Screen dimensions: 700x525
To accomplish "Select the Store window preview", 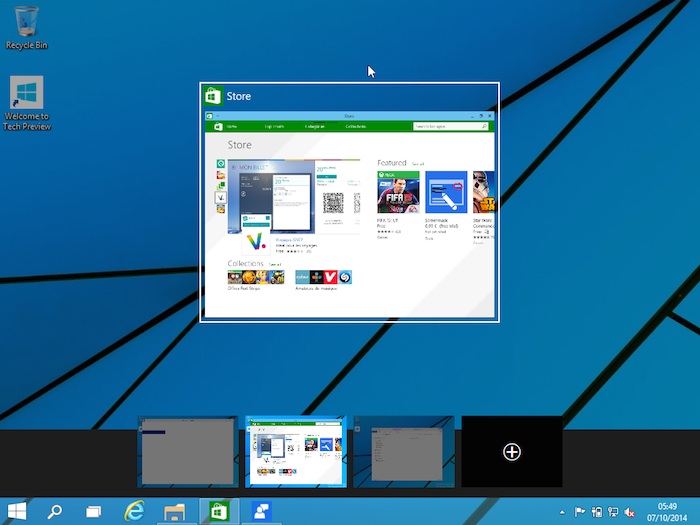I will [349, 212].
